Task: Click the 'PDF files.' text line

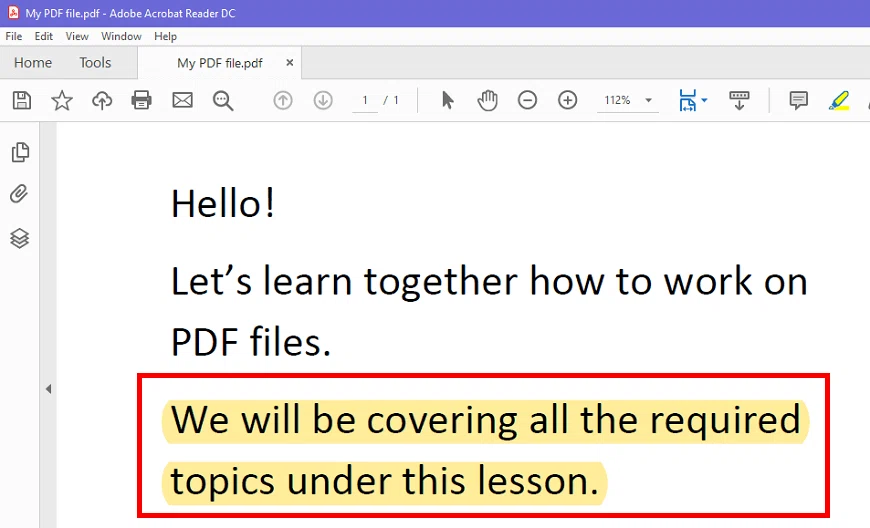Action: (x=251, y=342)
